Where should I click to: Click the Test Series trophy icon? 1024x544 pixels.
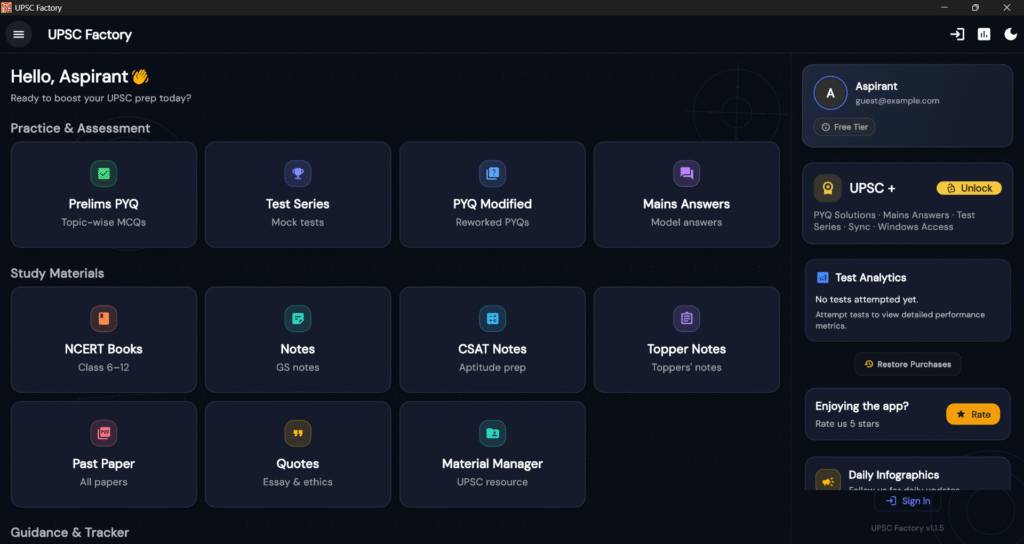point(298,174)
